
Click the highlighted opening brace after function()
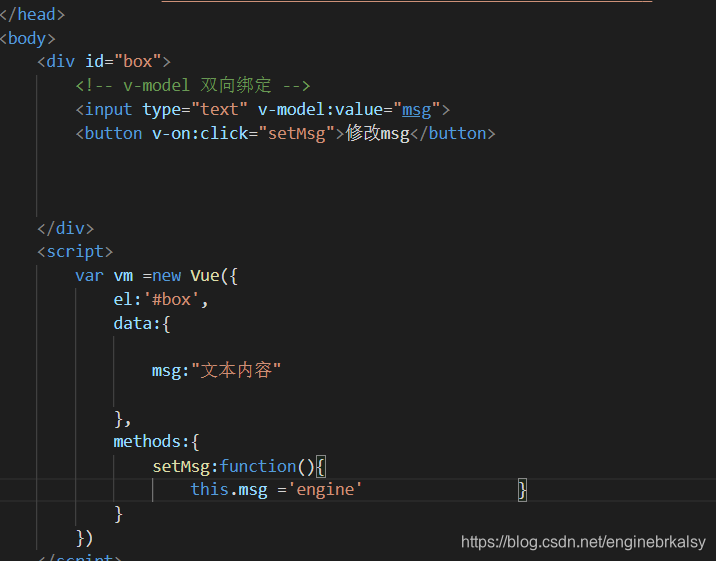click(x=321, y=467)
